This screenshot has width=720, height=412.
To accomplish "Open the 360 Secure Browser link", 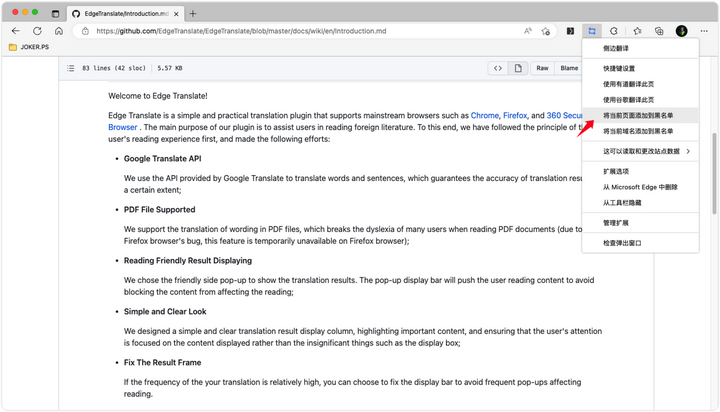I will [x=564, y=115].
